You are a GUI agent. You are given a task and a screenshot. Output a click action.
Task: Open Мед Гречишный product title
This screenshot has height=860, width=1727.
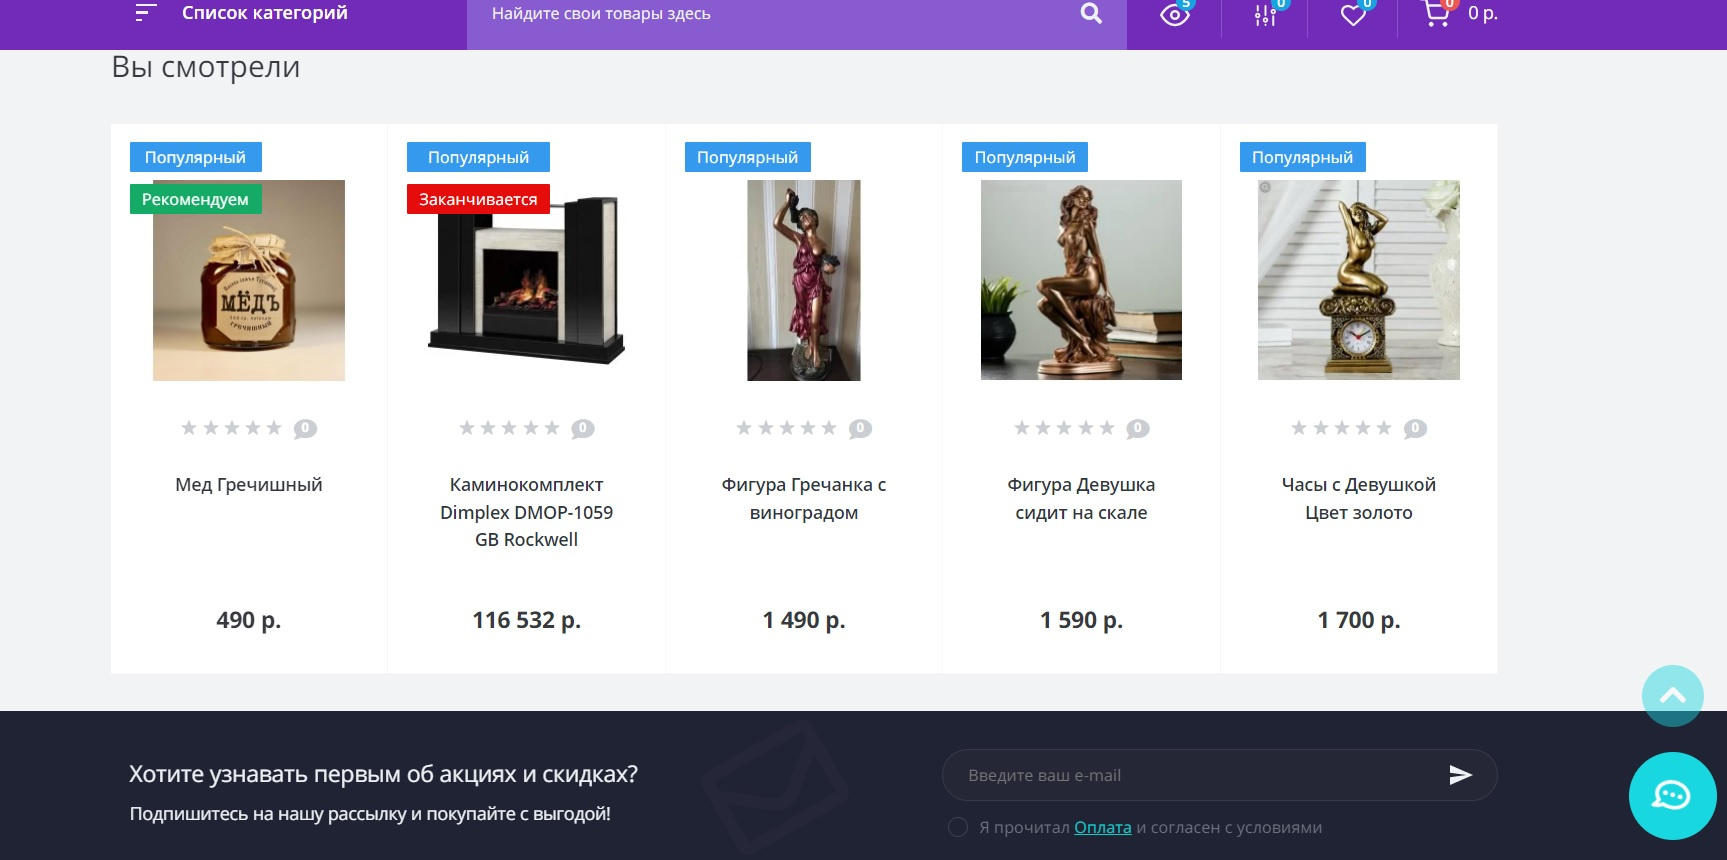pyautogui.click(x=249, y=485)
